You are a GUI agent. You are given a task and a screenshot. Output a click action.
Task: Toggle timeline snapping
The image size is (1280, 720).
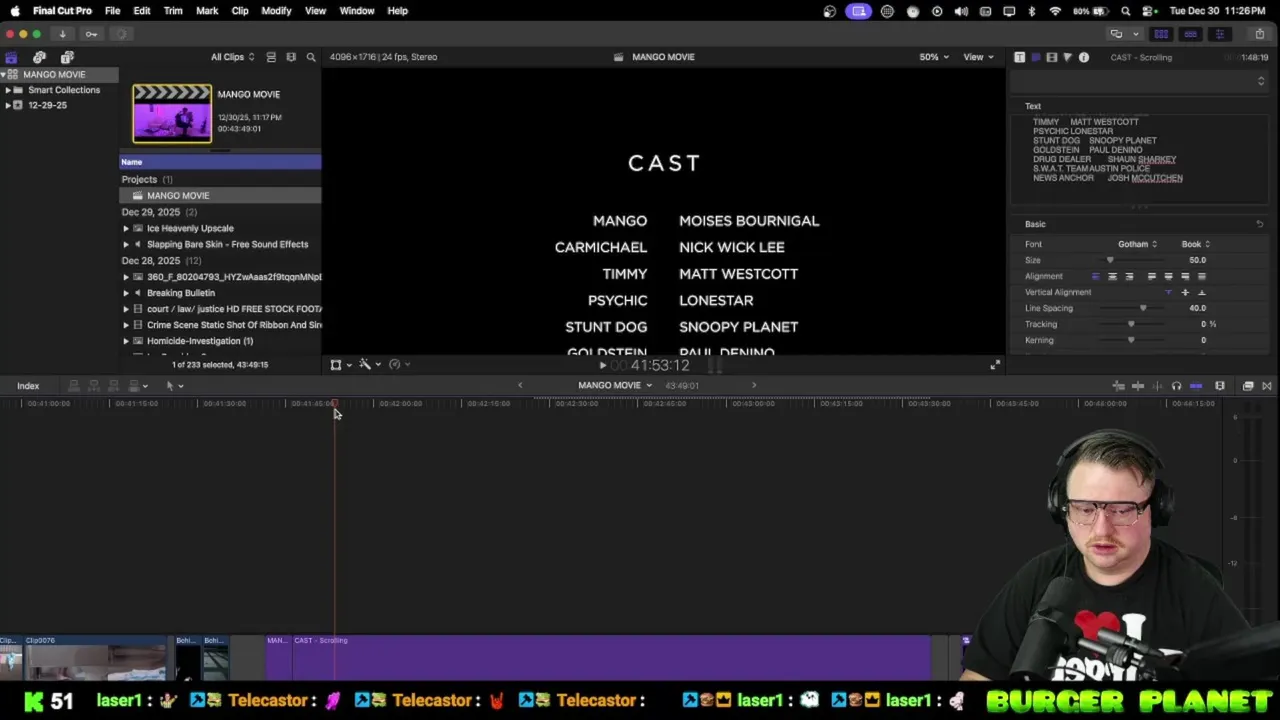(1196, 386)
